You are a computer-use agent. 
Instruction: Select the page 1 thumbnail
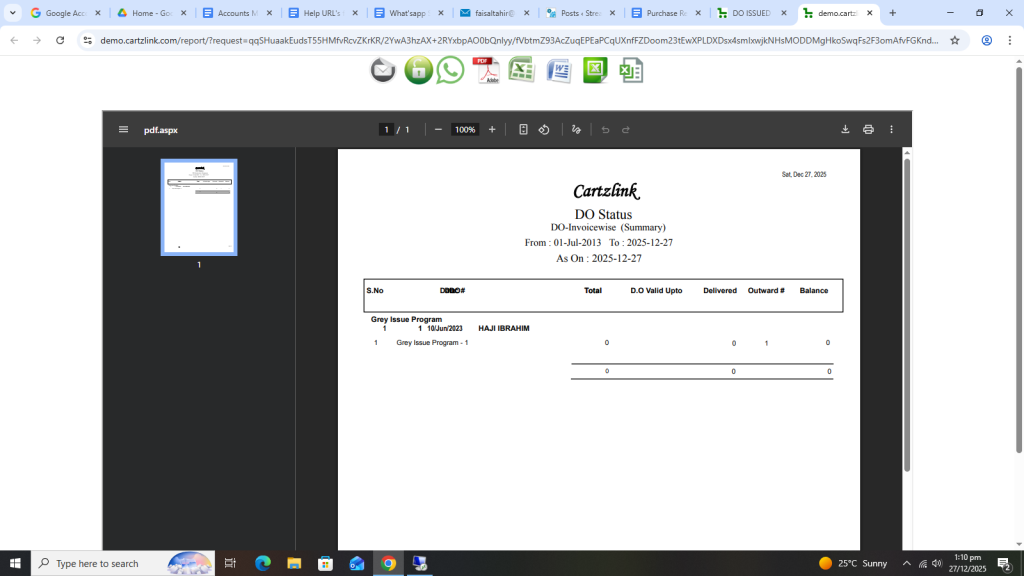click(199, 207)
